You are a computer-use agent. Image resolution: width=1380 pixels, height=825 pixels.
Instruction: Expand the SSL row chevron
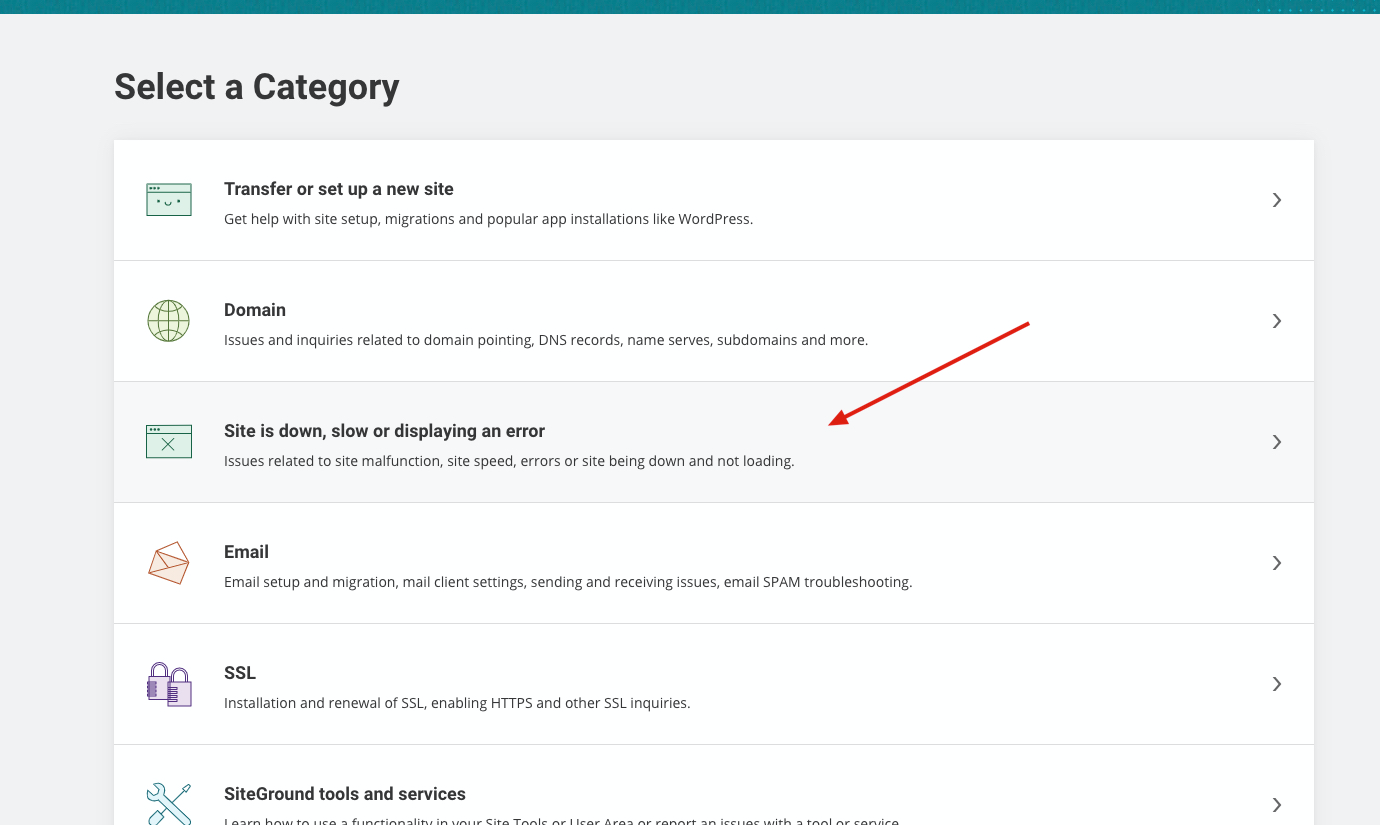1276,683
